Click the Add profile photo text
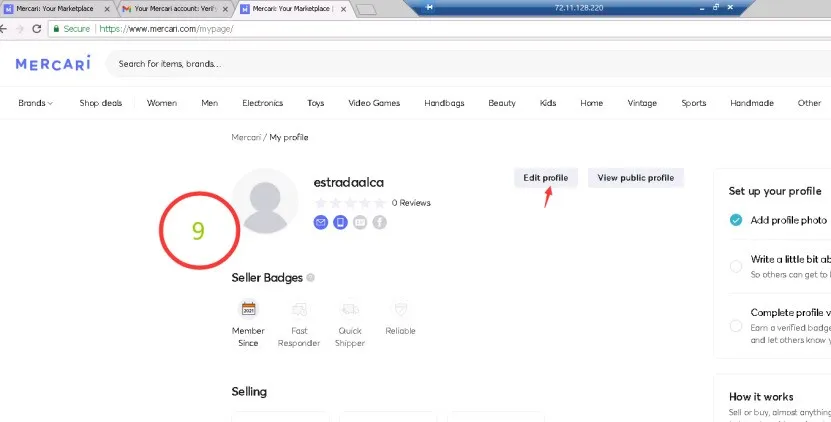The width and height of the screenshot is (831, 422). tap(789, 220)
